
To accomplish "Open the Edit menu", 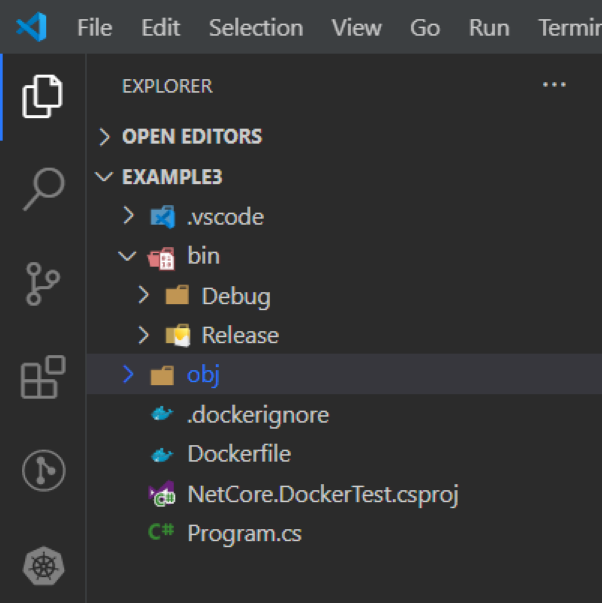I will click(160, 28).
